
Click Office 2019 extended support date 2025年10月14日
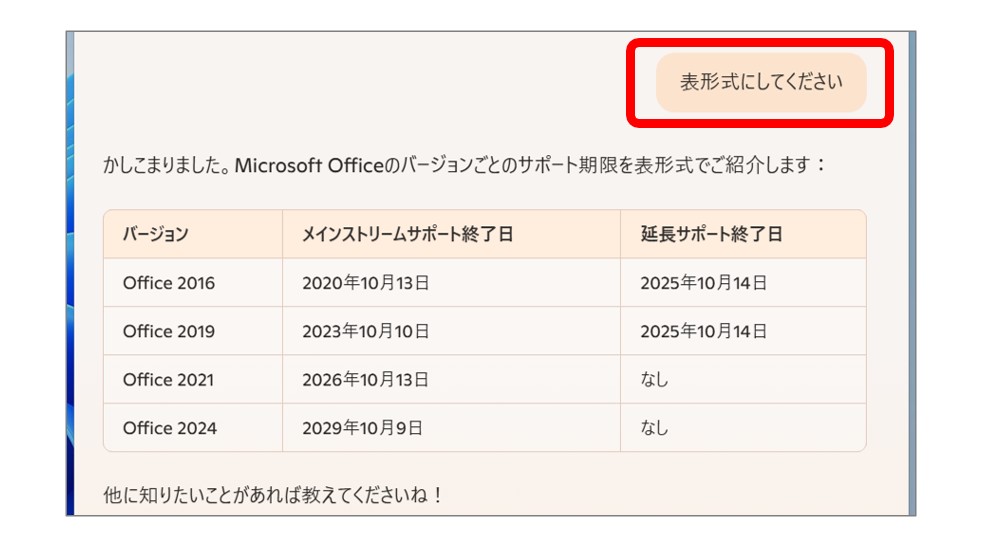click(743, 331)
